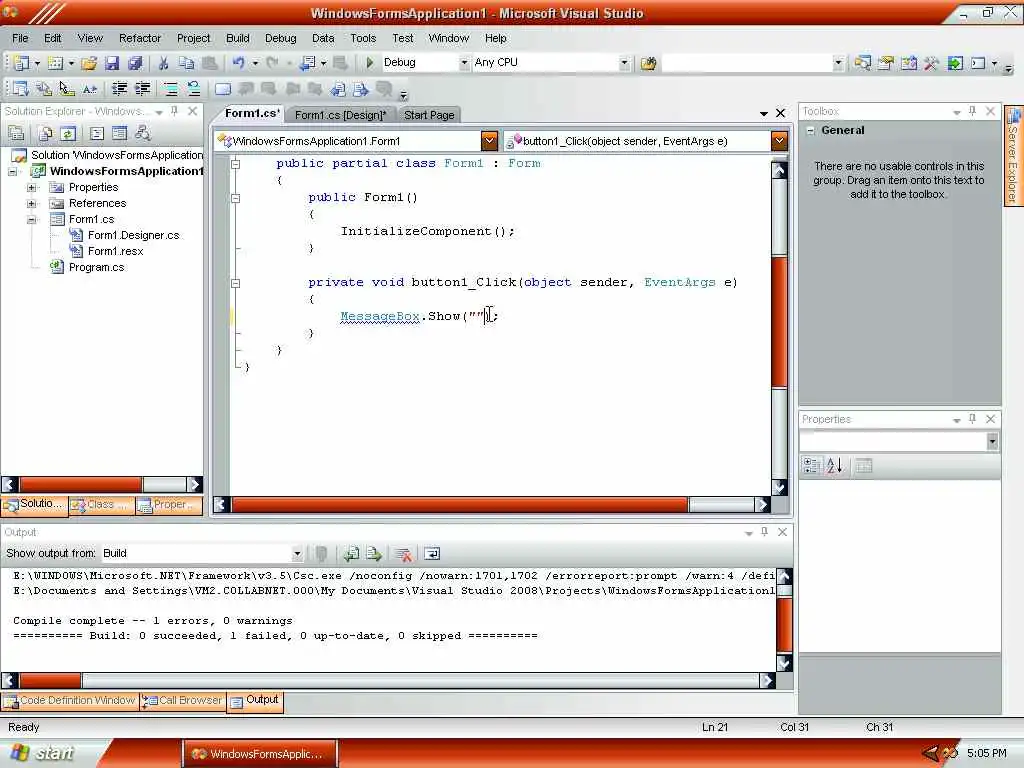Screen dimensions: 1024x768
Task: Click Decrease Line Indent icon
Action: 120,89
